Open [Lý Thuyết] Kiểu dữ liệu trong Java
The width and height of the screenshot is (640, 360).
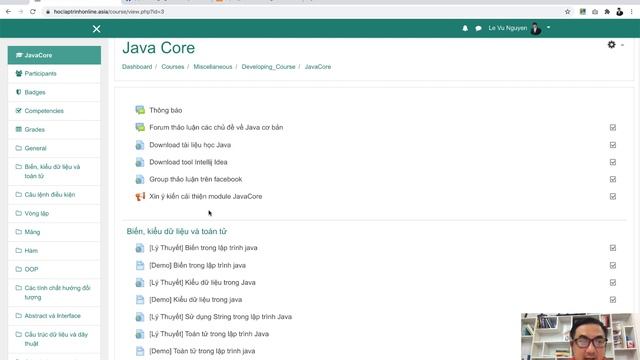point(202,282)
